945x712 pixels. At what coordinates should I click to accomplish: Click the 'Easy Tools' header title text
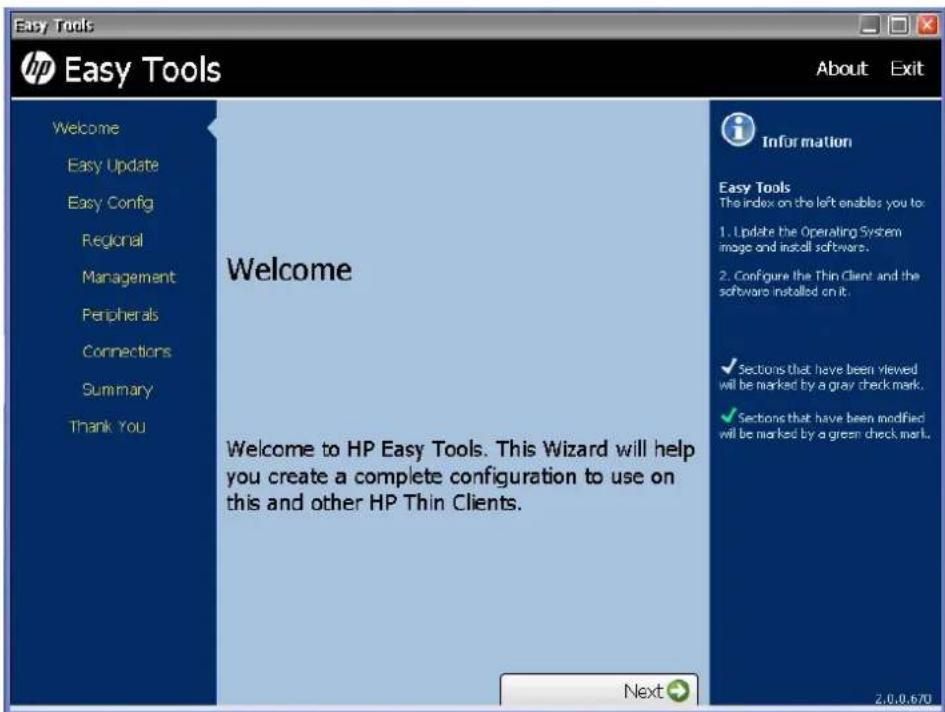[x=143, y=69]
